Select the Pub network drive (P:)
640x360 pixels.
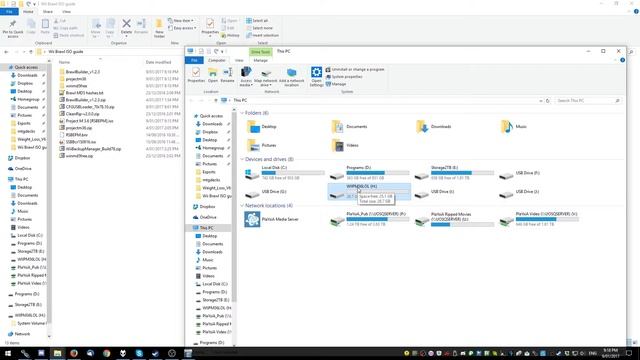point(369,219)
